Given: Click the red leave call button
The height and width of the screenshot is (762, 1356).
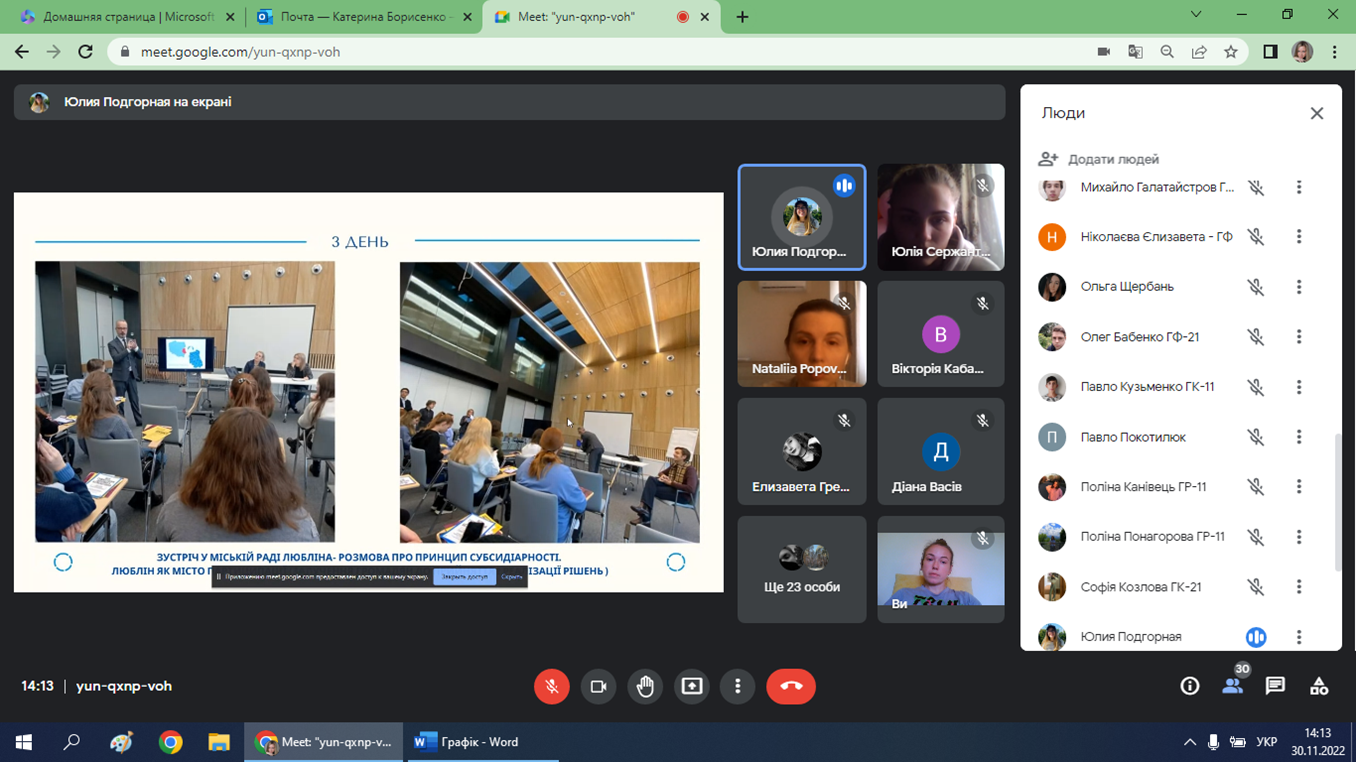Looking at the screenshot, I should click(790, 686).
